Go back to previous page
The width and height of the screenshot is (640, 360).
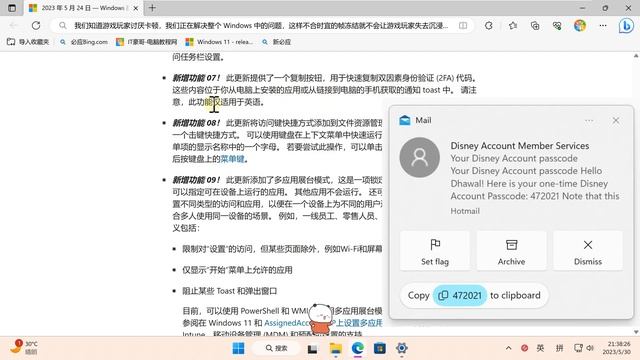[x=13, y=25]
